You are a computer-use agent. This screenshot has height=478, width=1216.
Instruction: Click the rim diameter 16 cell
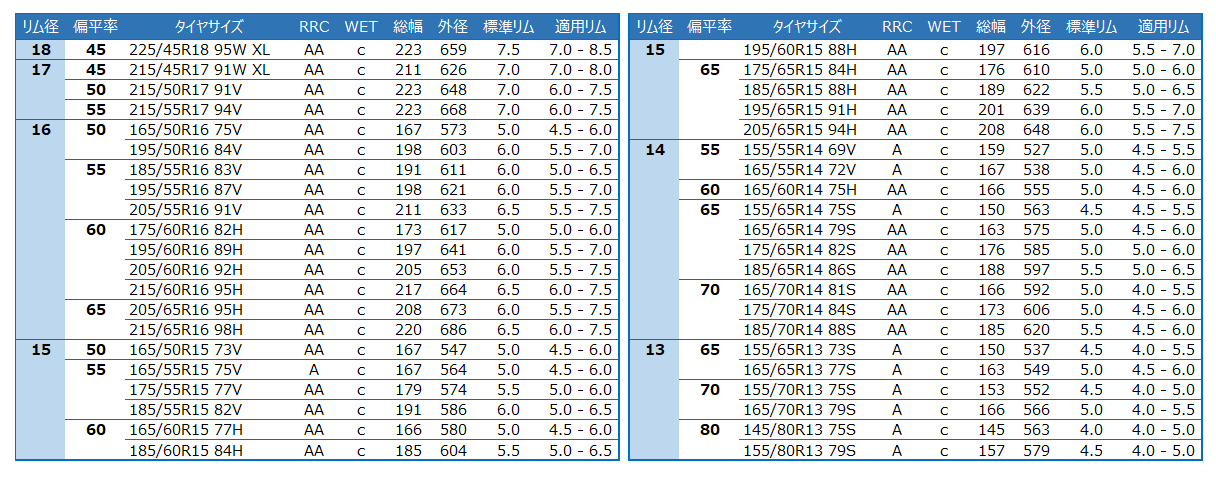point(41,129)
